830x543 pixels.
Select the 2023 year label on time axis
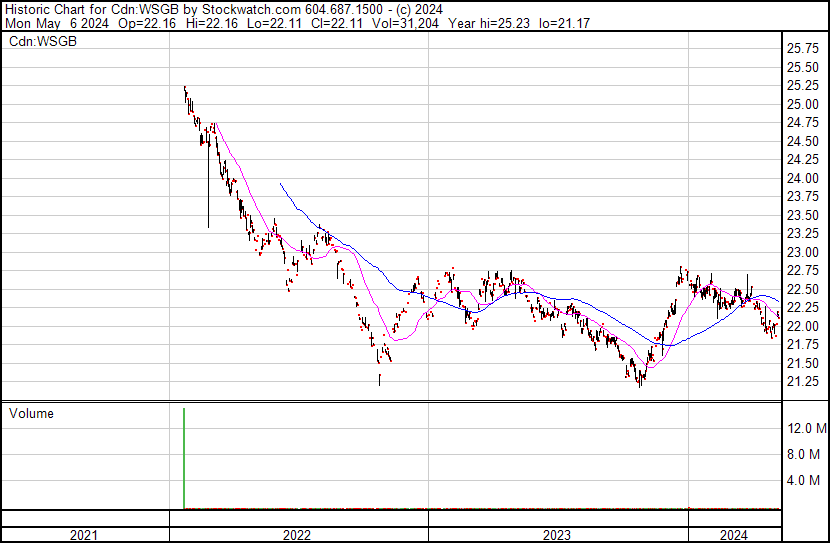tap(557, 535)
